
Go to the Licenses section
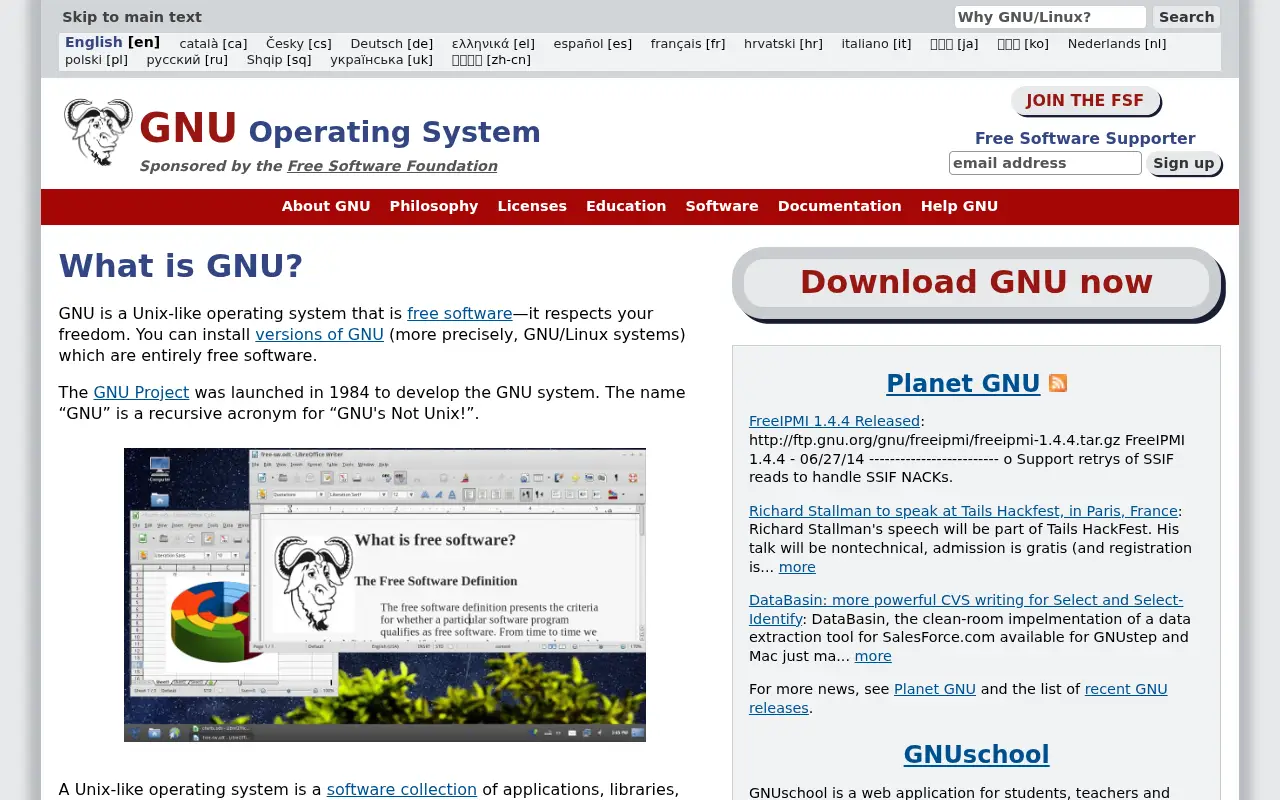tap(532, 206)
